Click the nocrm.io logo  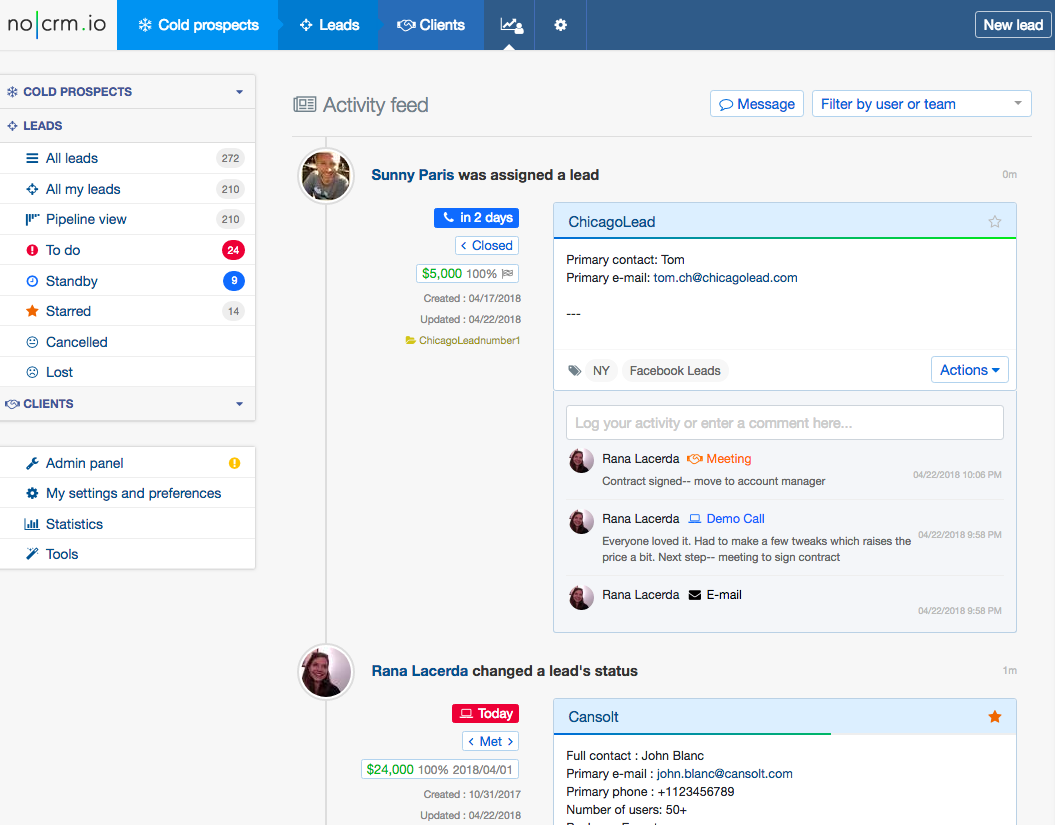pos(57,24)
